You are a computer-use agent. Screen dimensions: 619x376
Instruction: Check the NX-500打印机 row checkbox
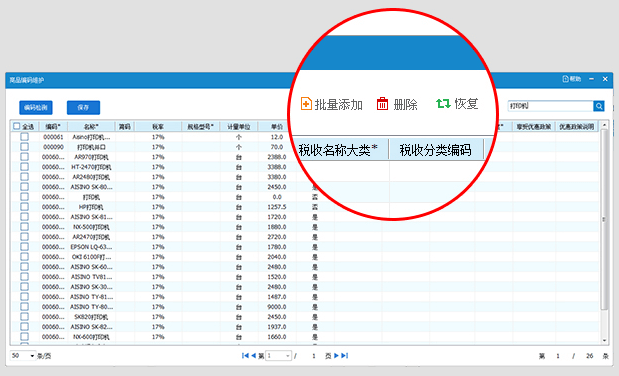[x=24, y=227]
